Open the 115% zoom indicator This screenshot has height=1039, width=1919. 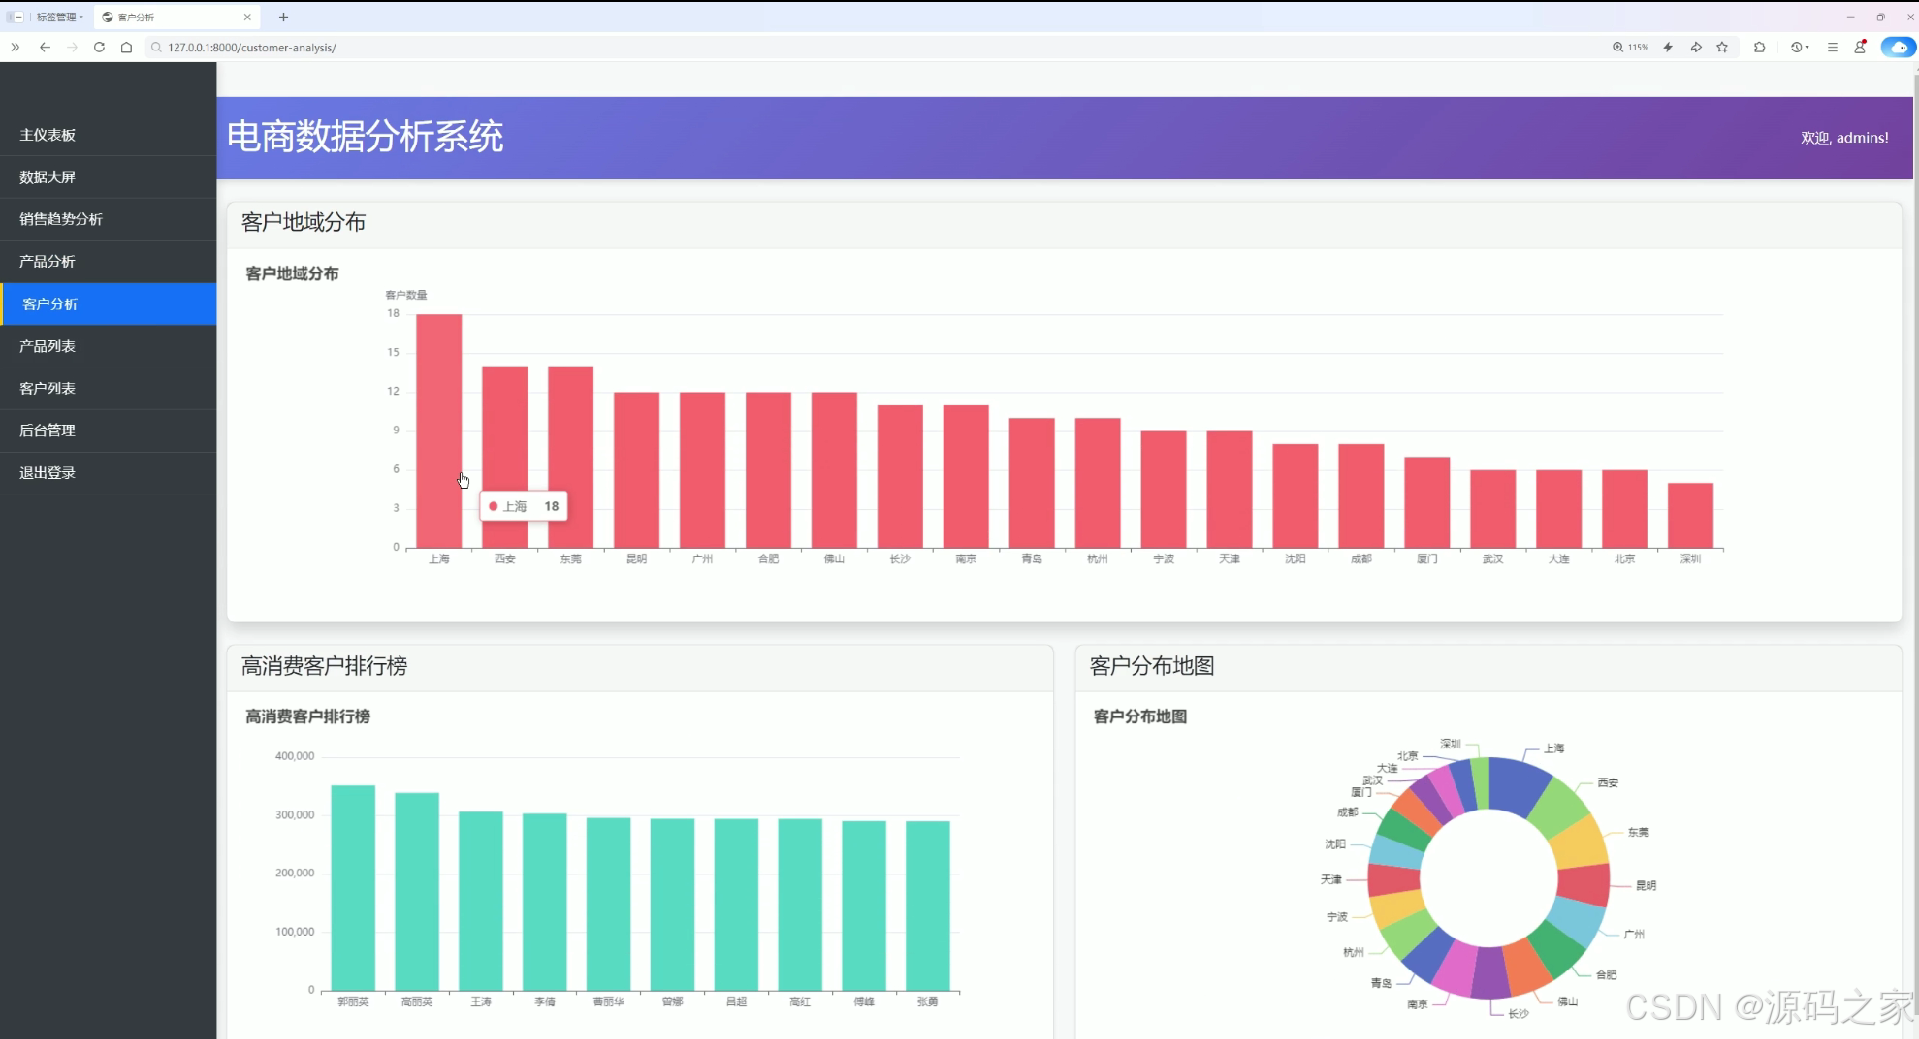[x=1630, y=47]
